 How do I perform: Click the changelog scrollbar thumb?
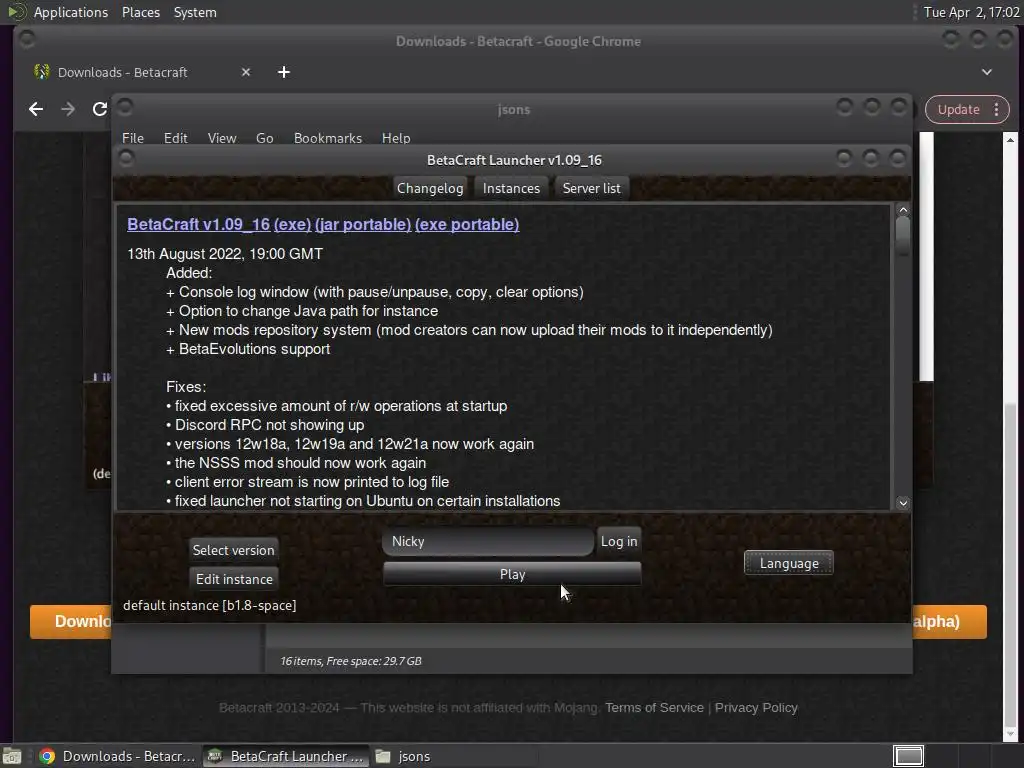(903, 236)
